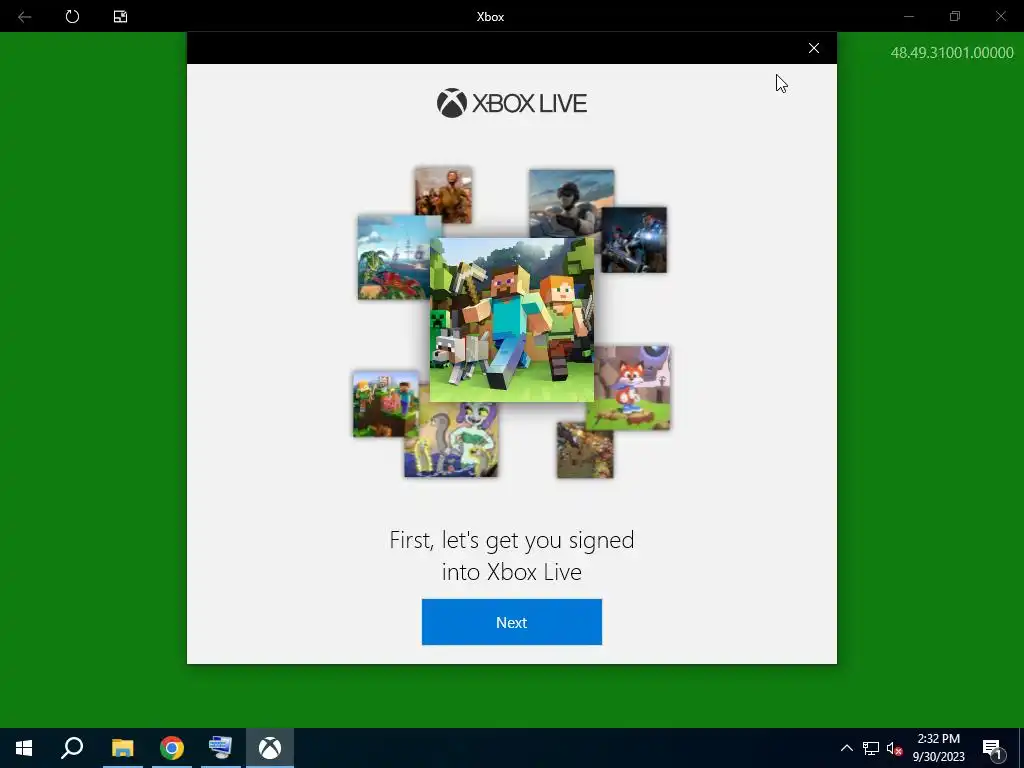The width and height of the screenshot is (1024, 768).
Task: Open File Explorer from taskbar
Action: click(122, 748)
